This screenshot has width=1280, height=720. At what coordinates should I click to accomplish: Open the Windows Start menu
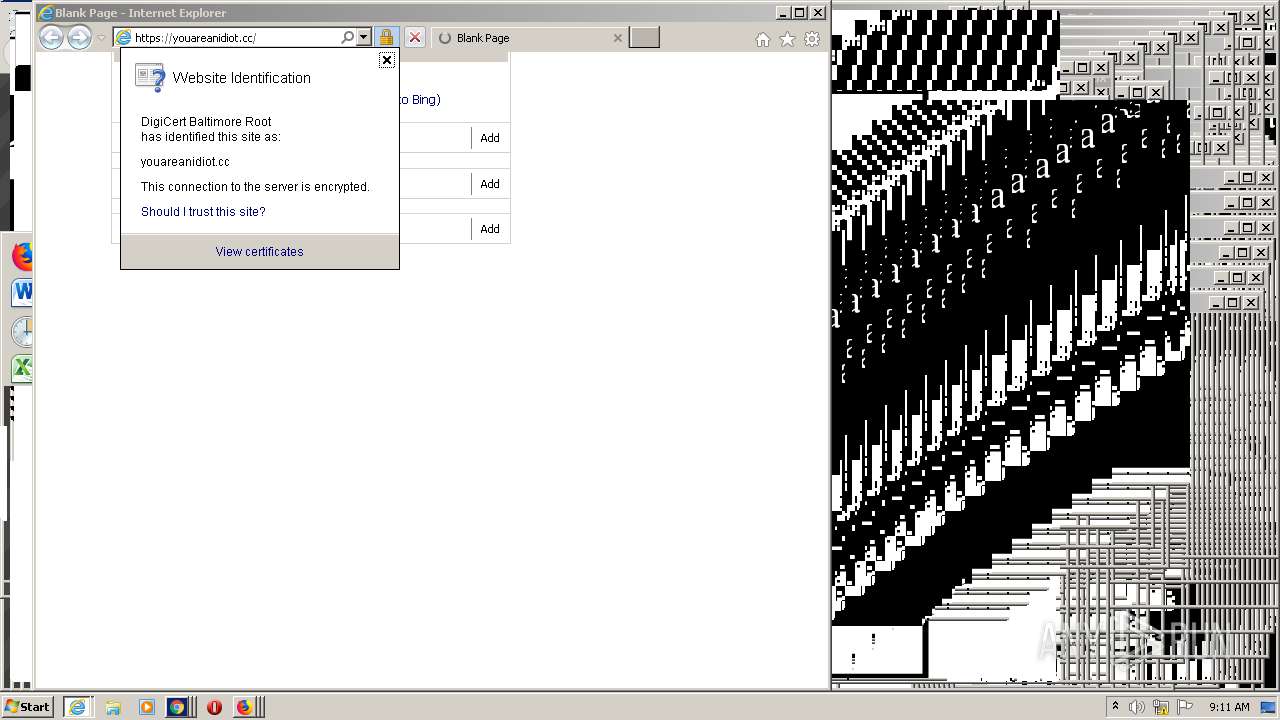coord(27,707)
